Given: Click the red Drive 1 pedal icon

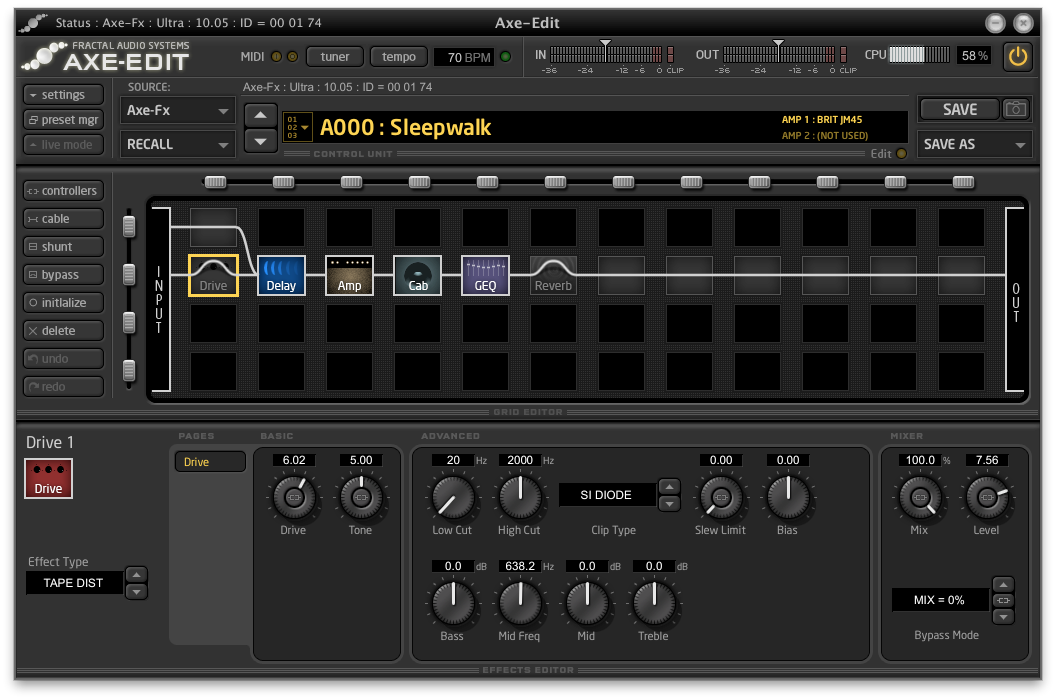Looking at the screenshot, I should [48, 478].
